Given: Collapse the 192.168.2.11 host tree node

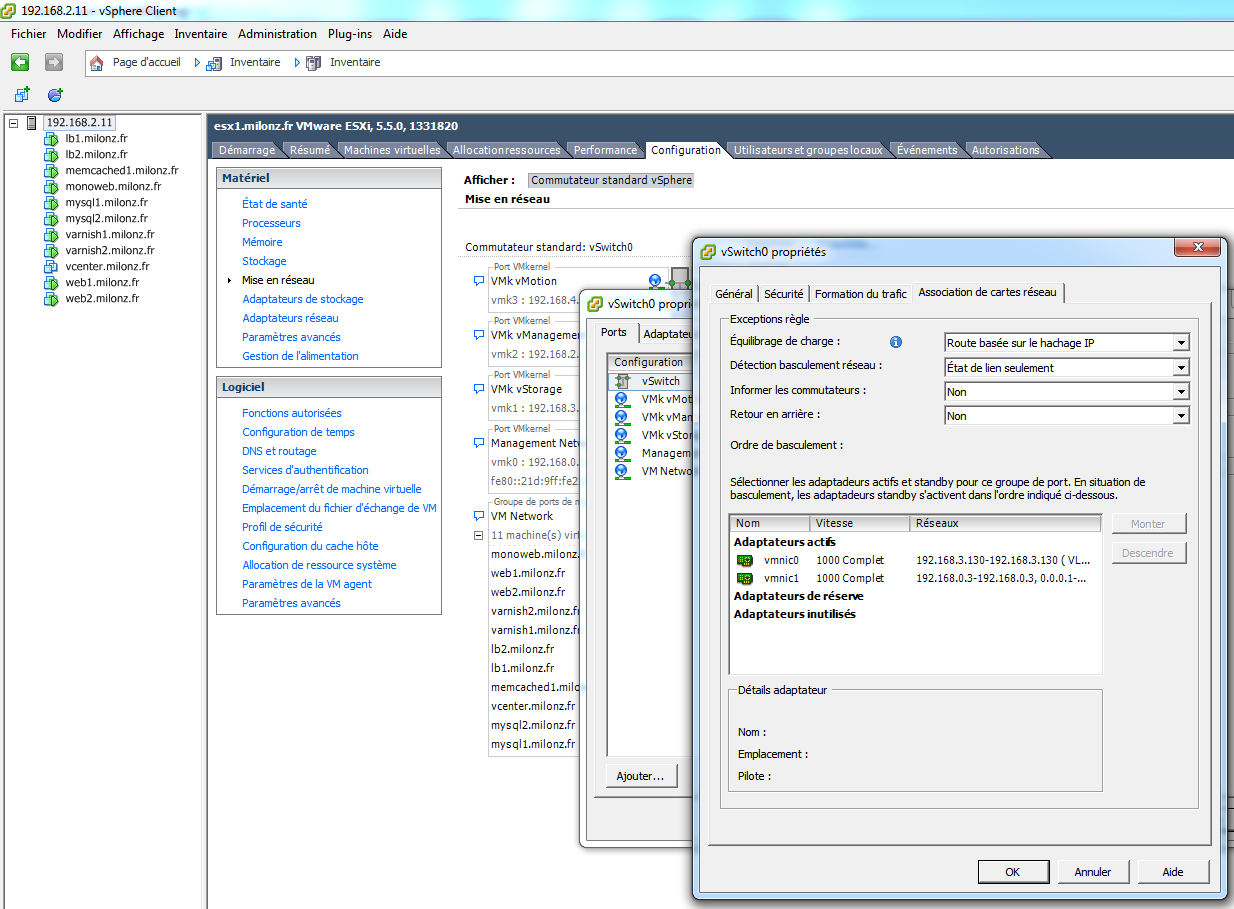Looking at the screenshot, I should 14,122.
